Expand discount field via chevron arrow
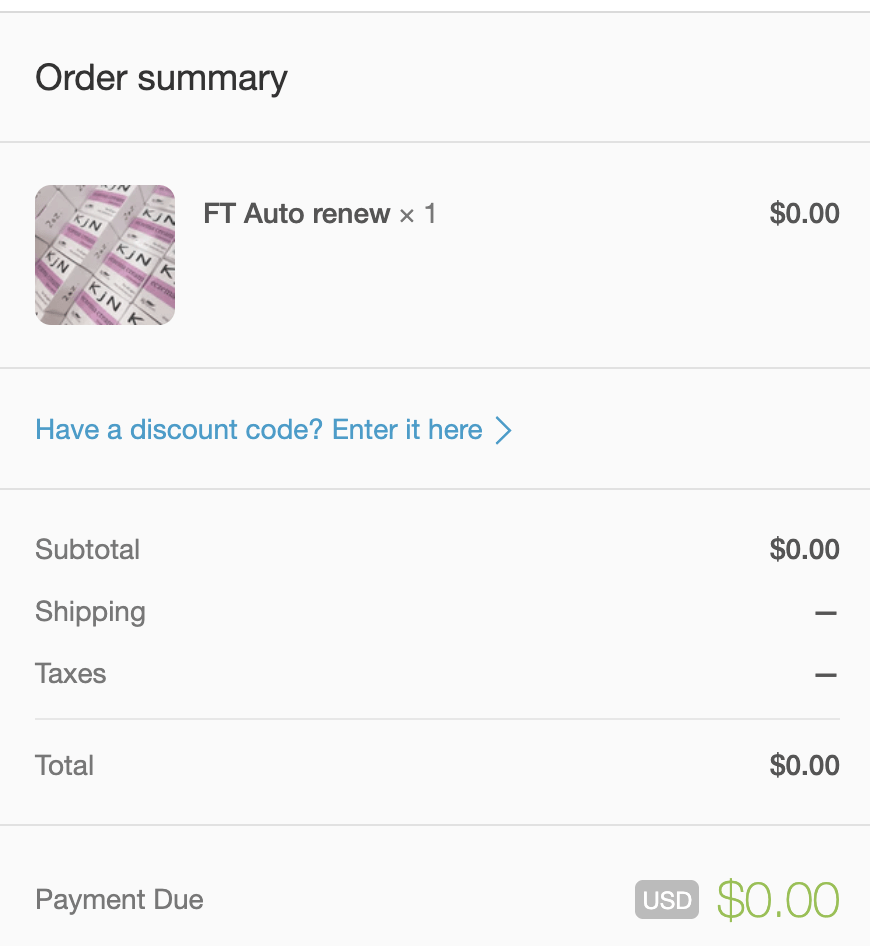 (504, 431)
